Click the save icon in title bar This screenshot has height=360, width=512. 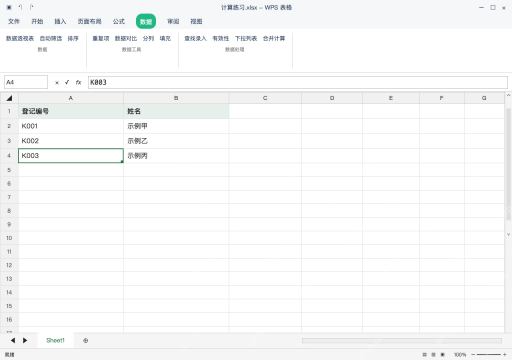click(9, 7)
